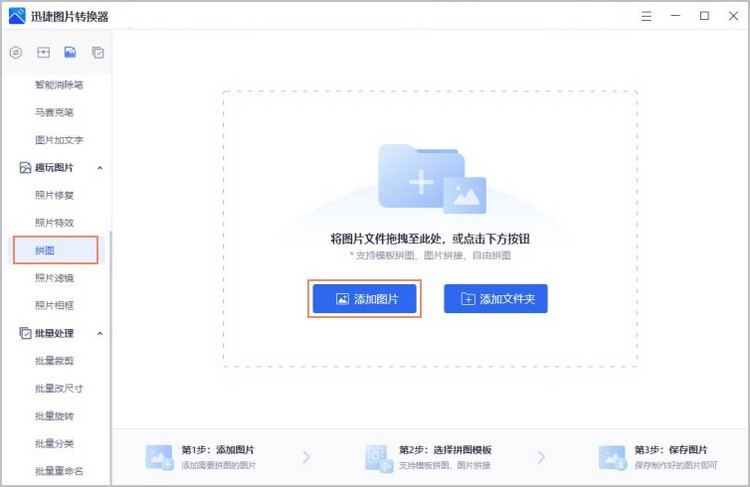Open 图片加文字 tool
Screen dimensions: 750x487
point(59,140)
